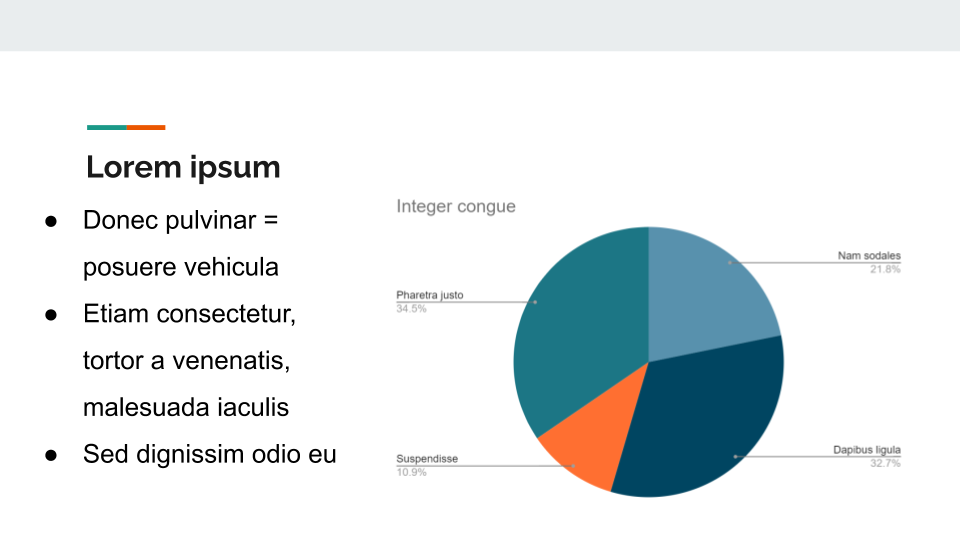
Task: Click the 'Integer congue' chart title
Action: [x=456, y=206]
